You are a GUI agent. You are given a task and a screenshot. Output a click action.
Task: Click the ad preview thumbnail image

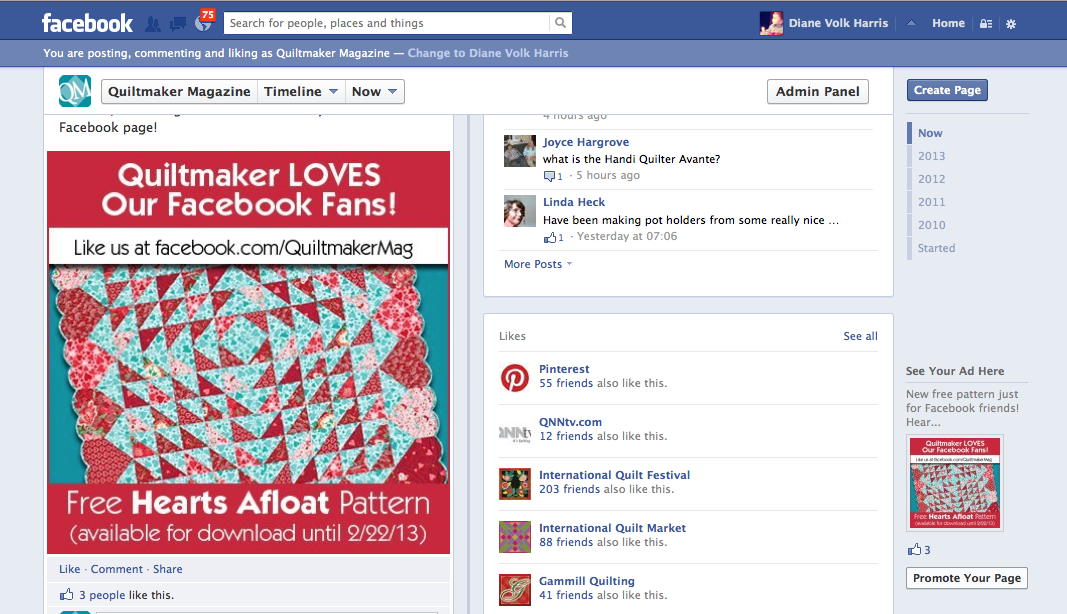pos(955,483)
